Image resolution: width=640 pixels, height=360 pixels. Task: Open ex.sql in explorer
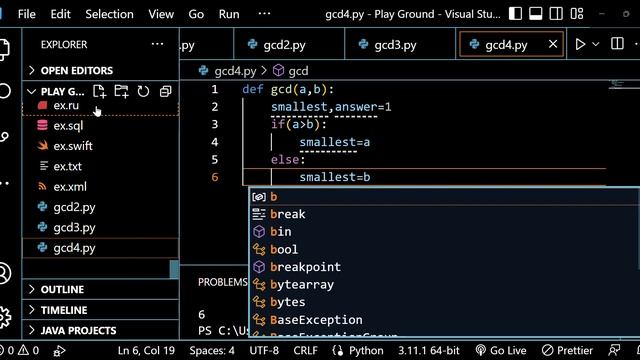pyautogui.click(x=101, y=125)
